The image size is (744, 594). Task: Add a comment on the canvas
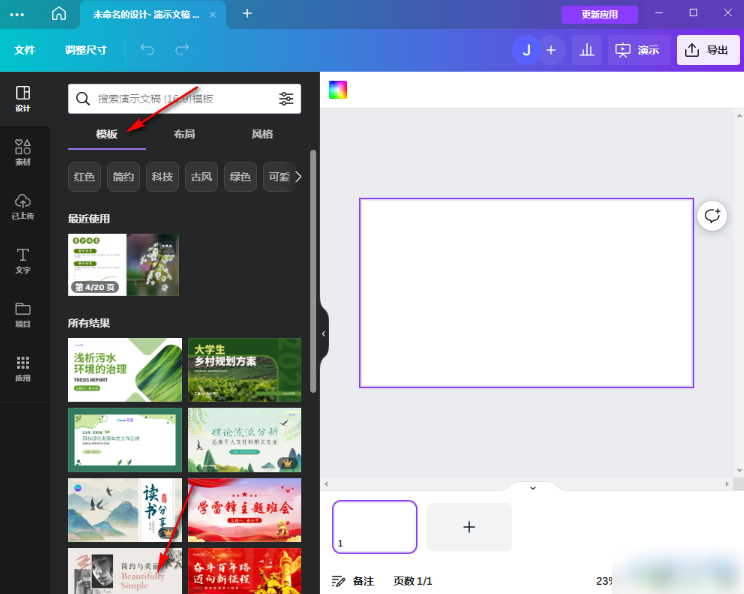712,215
